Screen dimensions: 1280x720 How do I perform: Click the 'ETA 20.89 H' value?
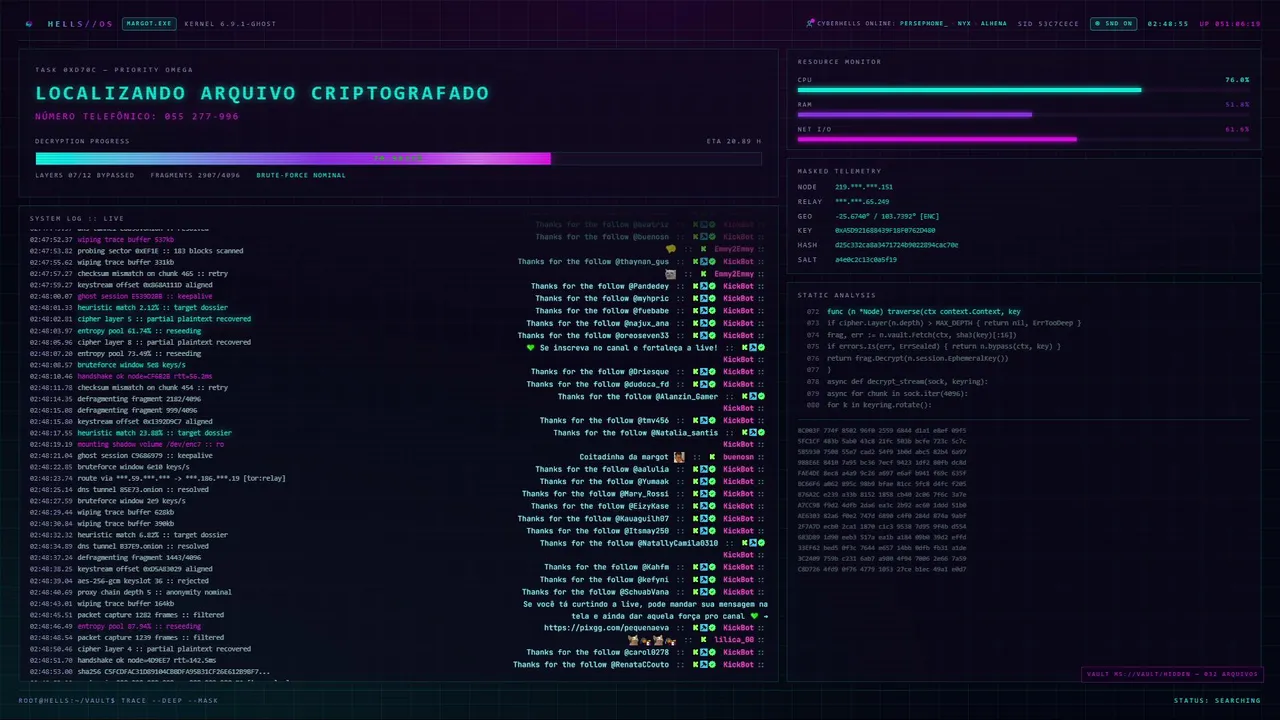[733, 141]
